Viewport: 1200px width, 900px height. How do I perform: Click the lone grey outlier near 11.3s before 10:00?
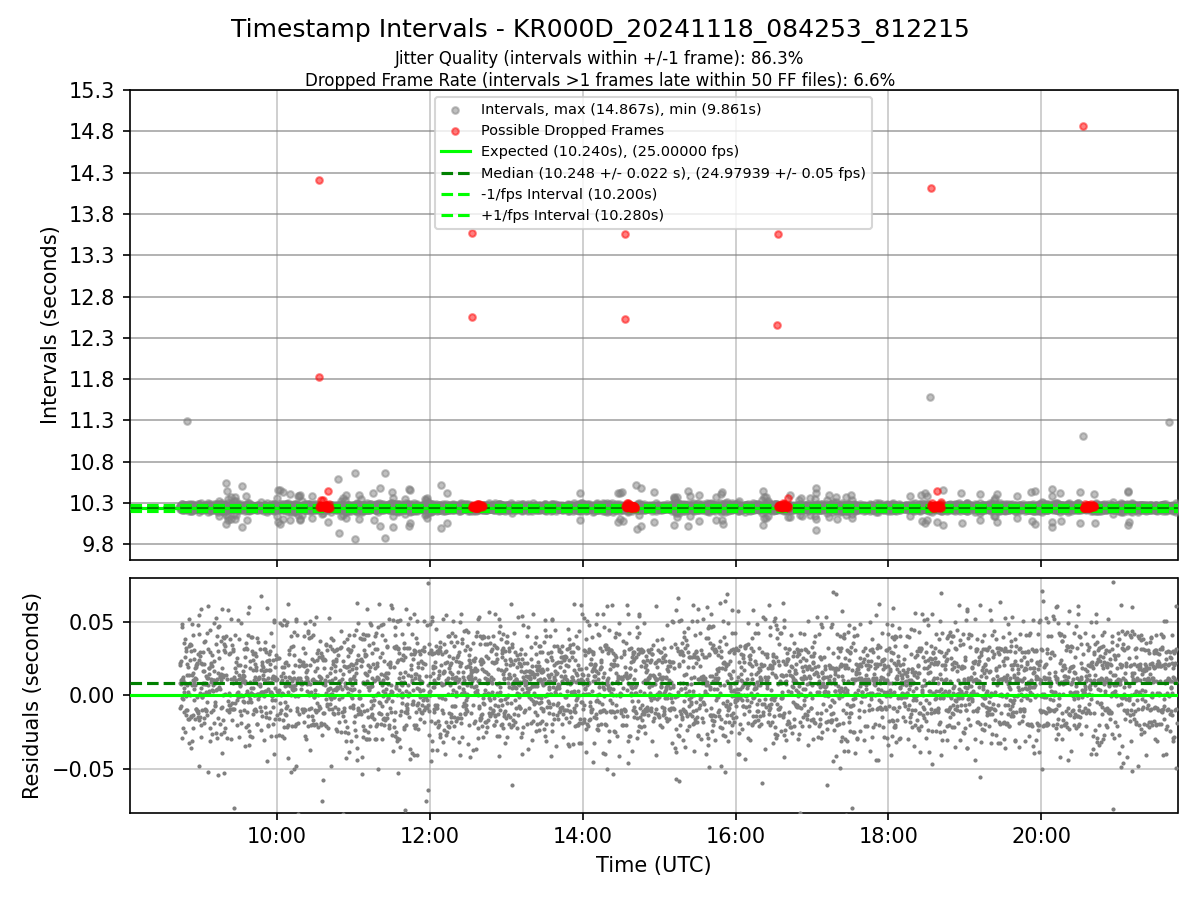(187, 421)
